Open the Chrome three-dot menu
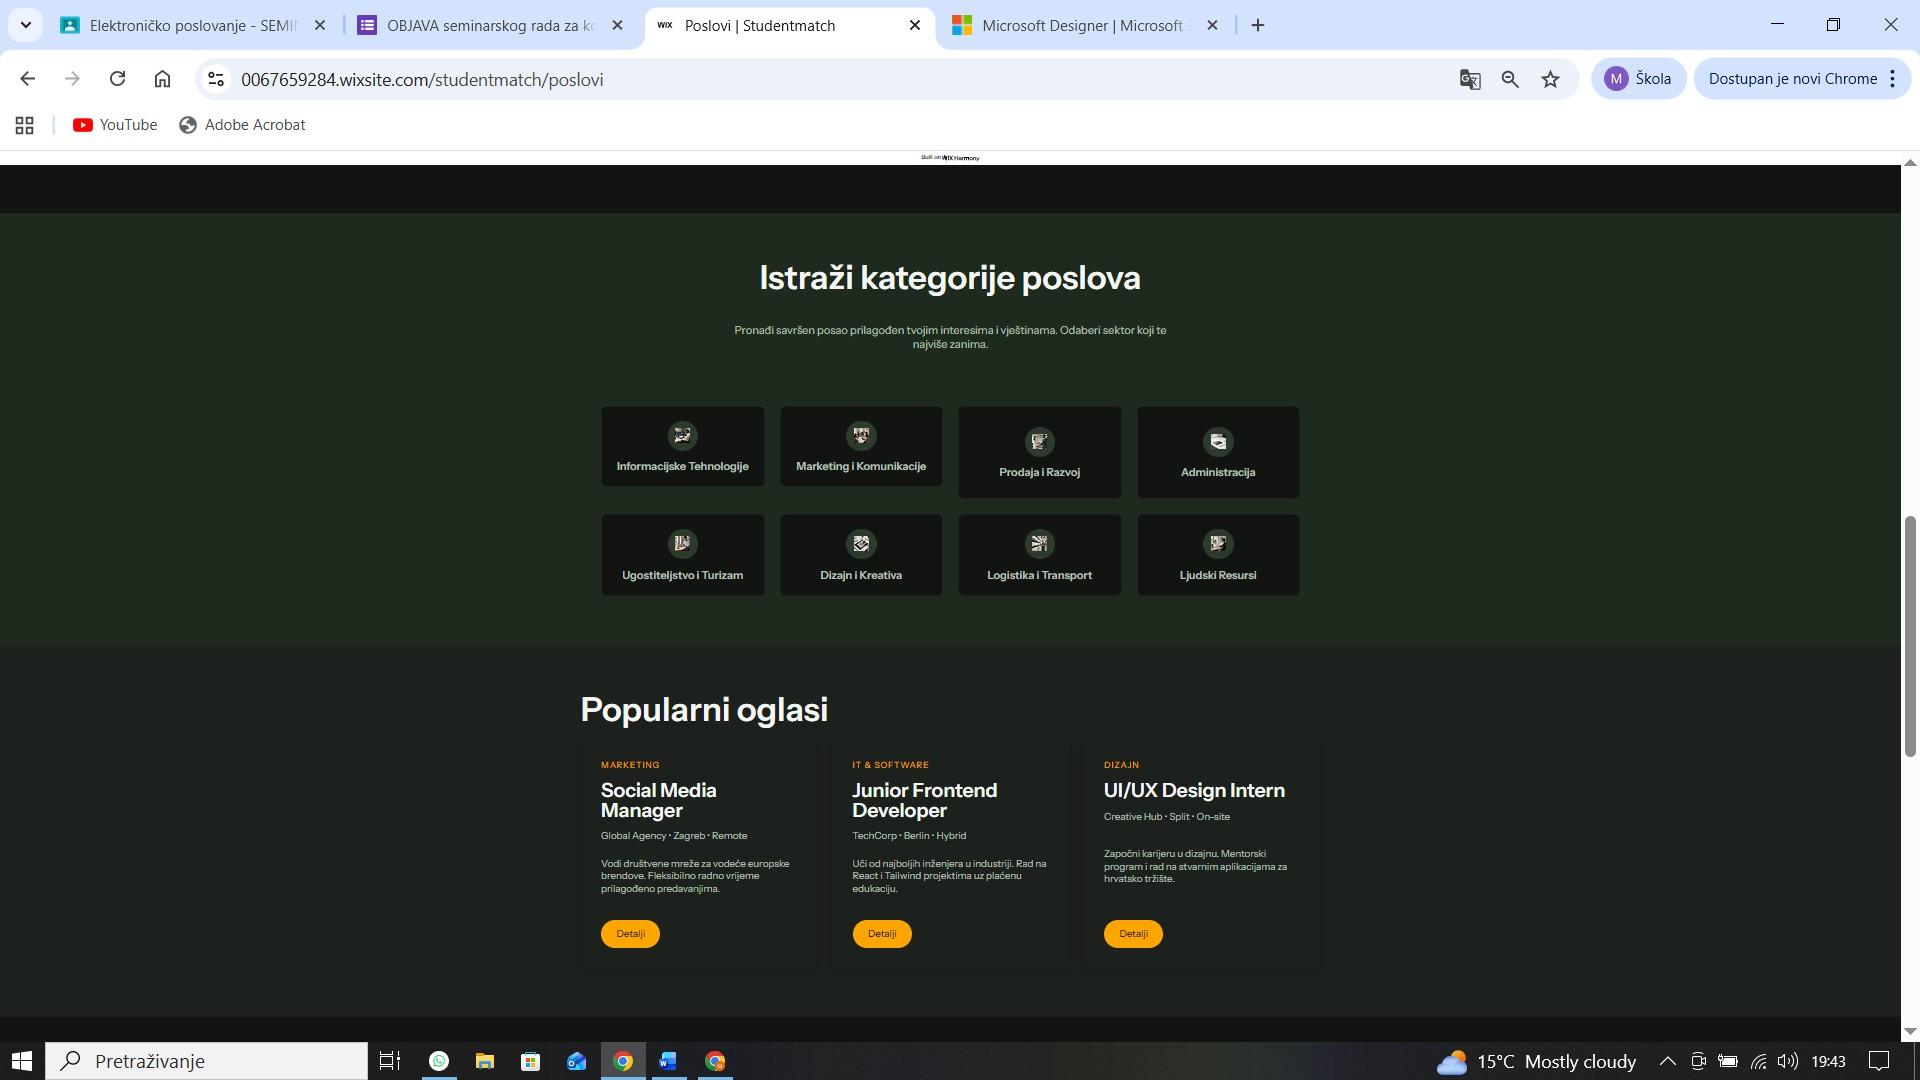The height and width of the screenshot is (1080, 1920). pyautogui.click(x=1892, y=79)
